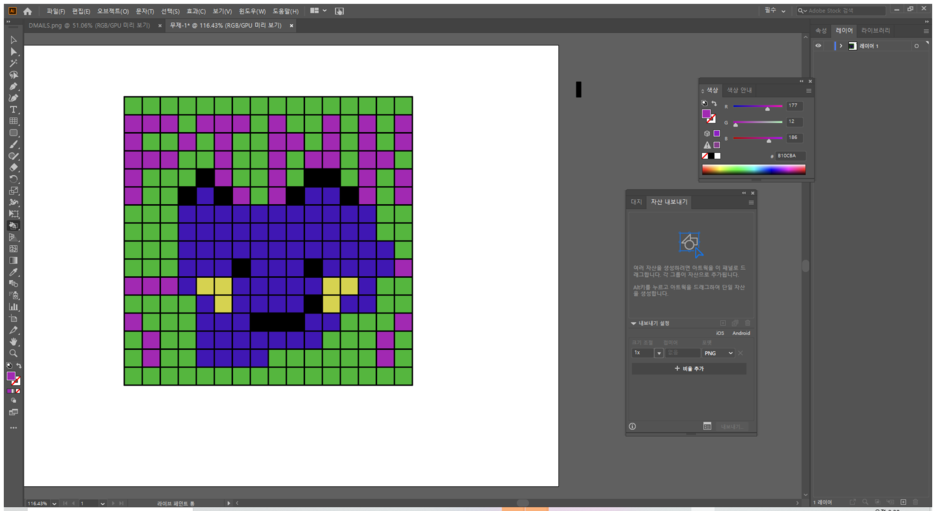
Task: Open the PNG format dropdown
Action: (718, 353)
